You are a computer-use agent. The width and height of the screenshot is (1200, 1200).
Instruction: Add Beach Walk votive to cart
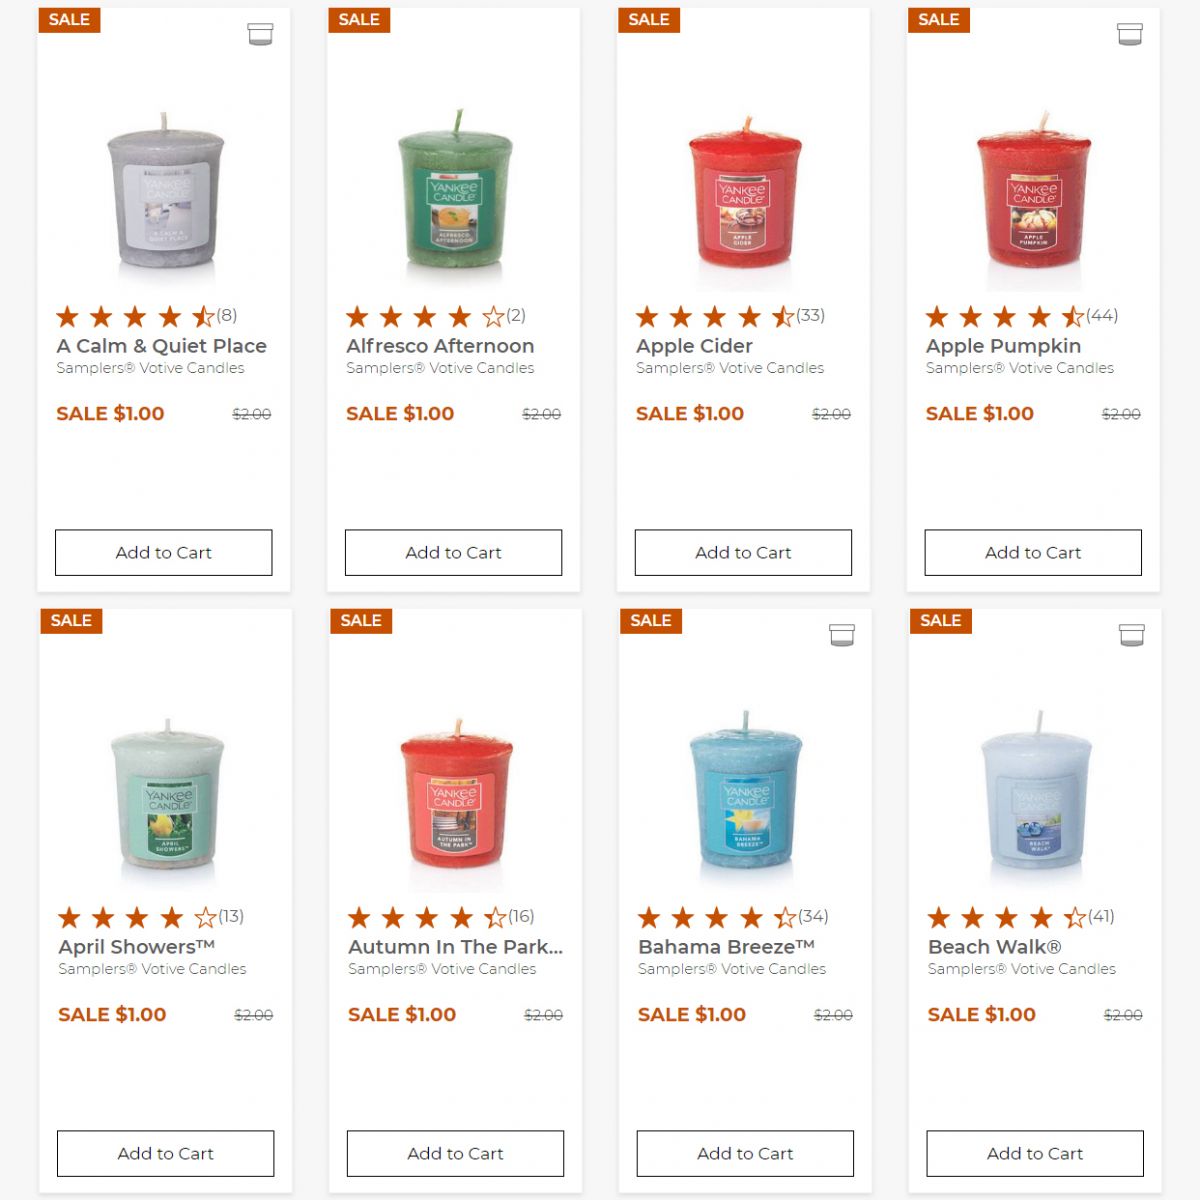[x=1035, y=1153]
